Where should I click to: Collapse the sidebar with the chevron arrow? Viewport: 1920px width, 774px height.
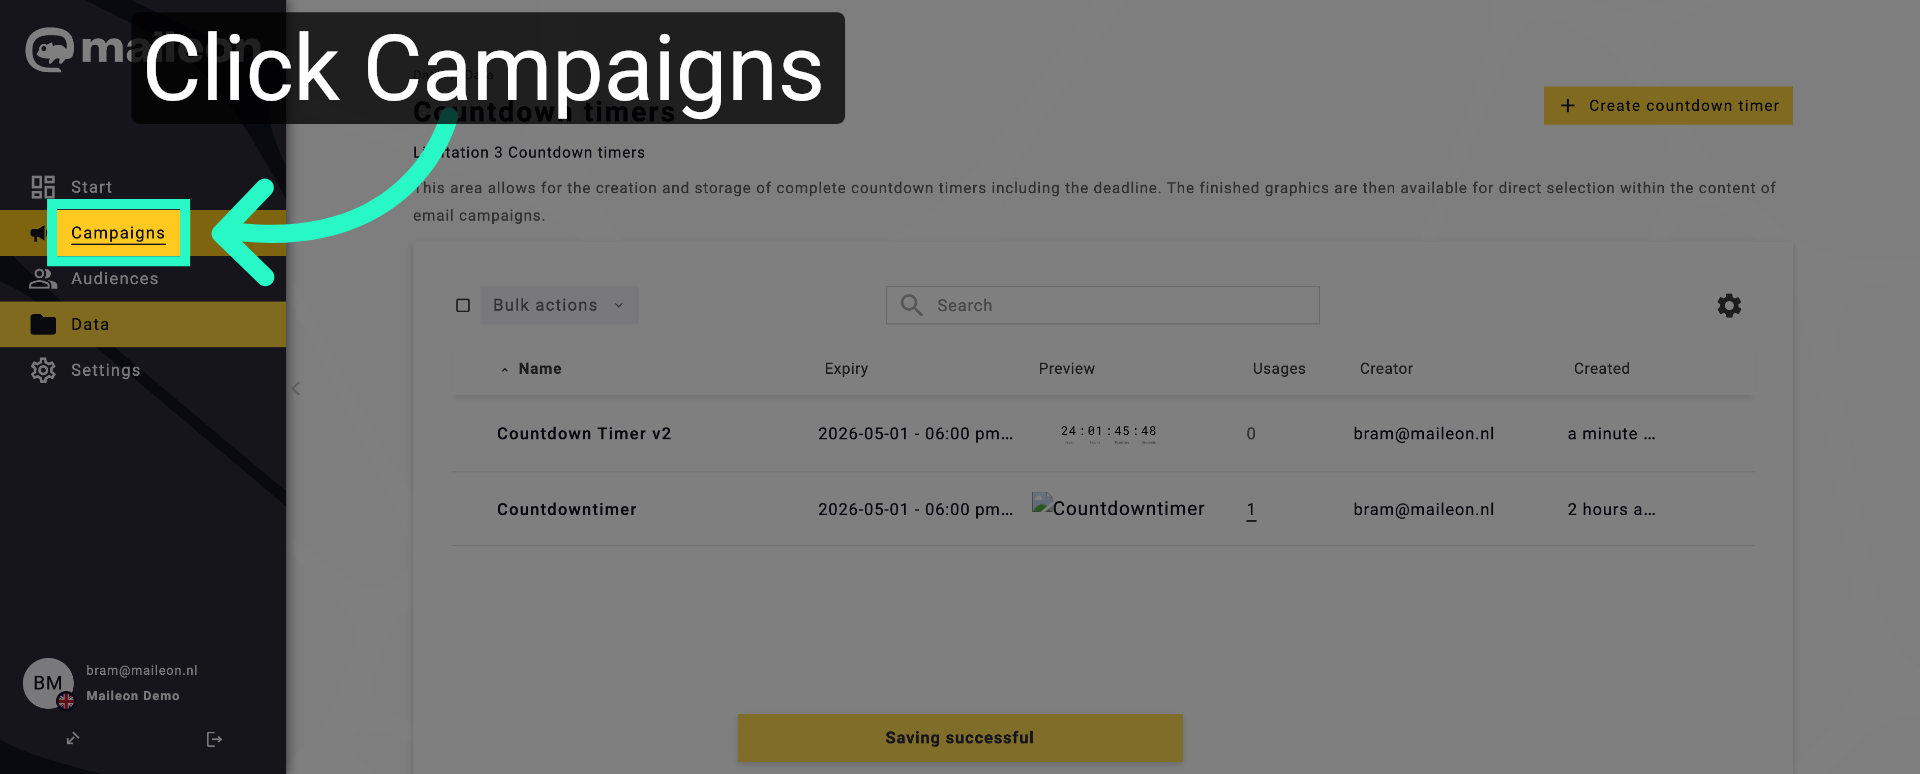(x=295, y=388)
